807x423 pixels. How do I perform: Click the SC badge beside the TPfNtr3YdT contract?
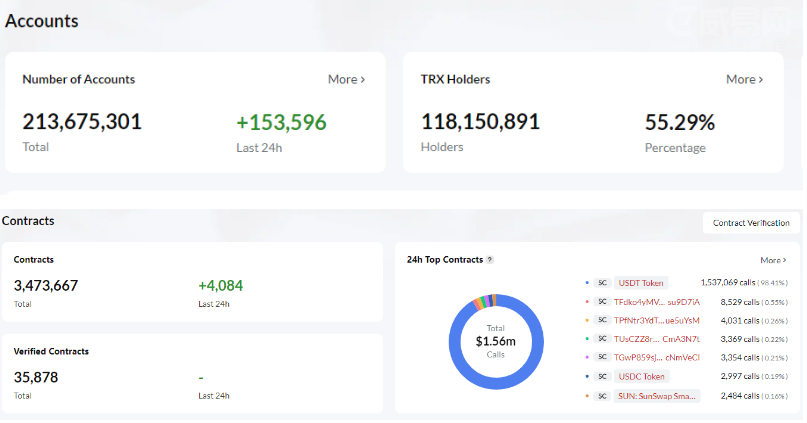[x=602, y=321]
